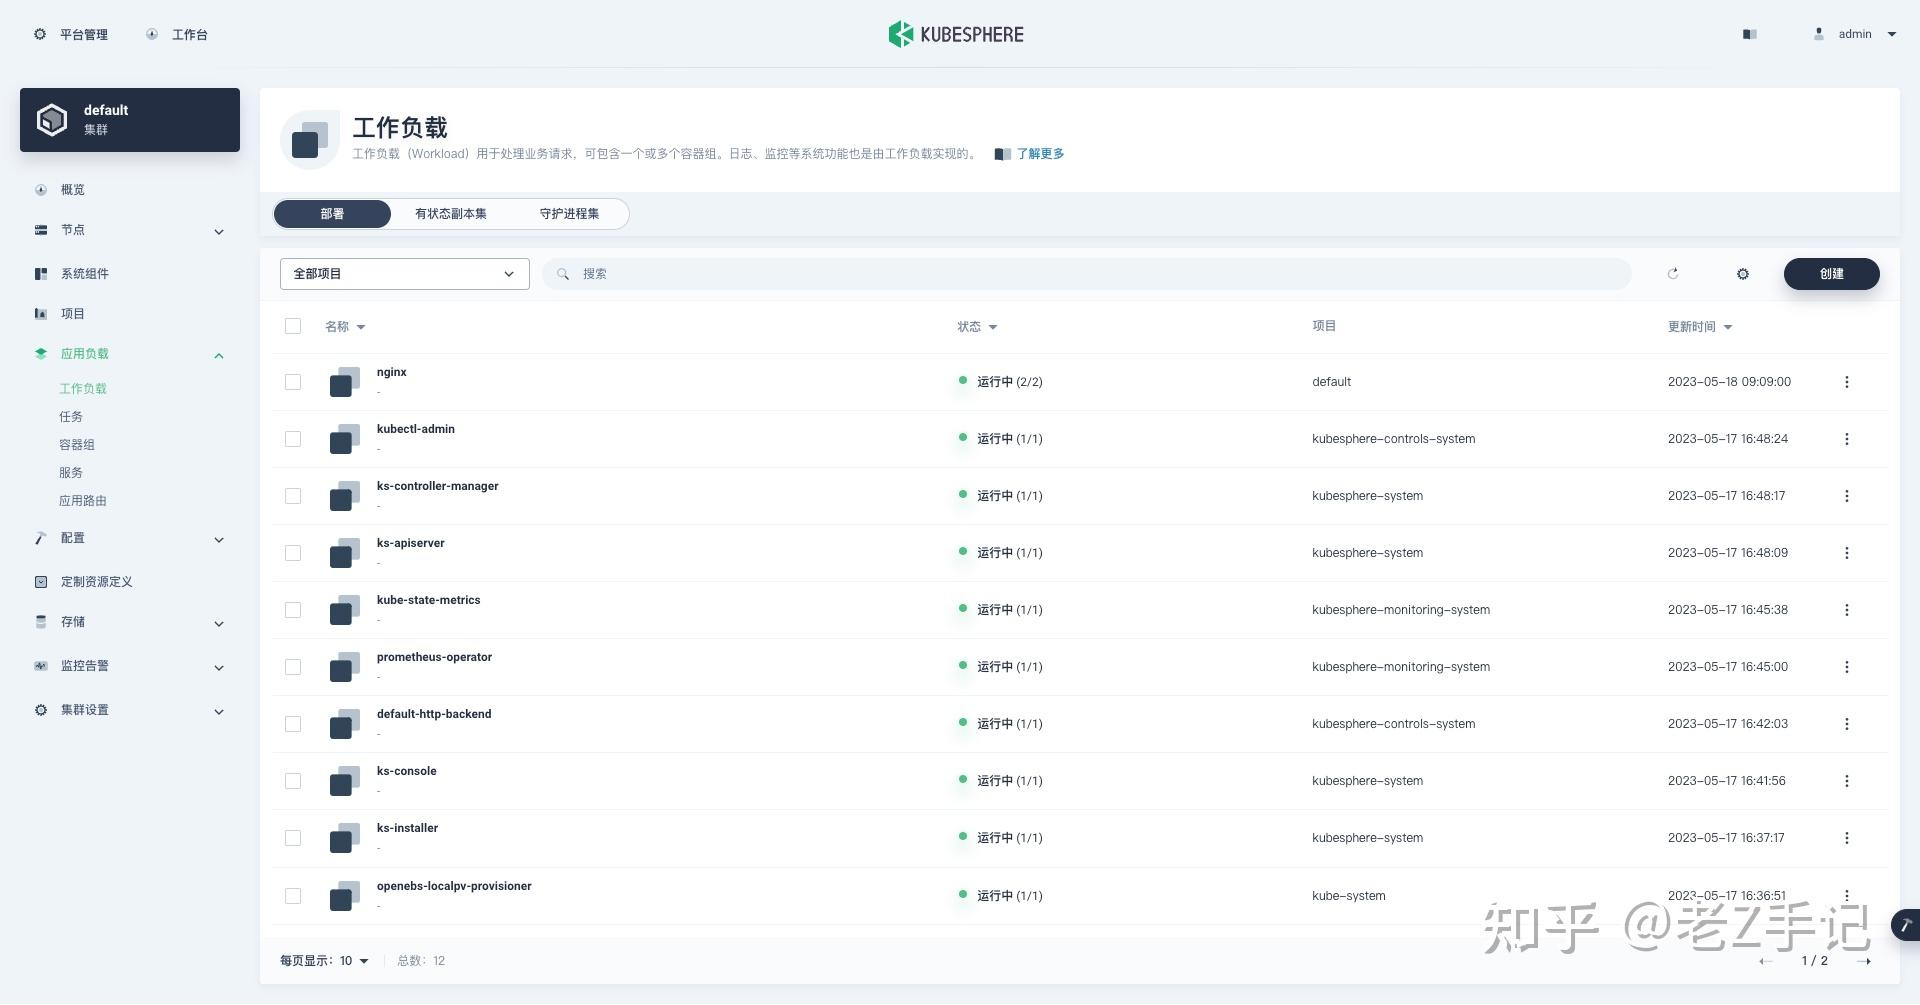The image size is (1920, 1005).
Task: Open the Platform Management (平台管理) gear icon
Action: pyautogui.click(x=40, y=34)
